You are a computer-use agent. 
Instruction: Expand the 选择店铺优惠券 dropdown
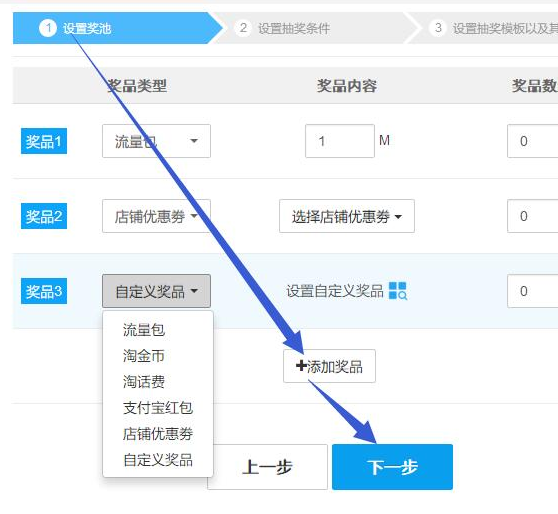pyautogui.click(x=347, y=216)
